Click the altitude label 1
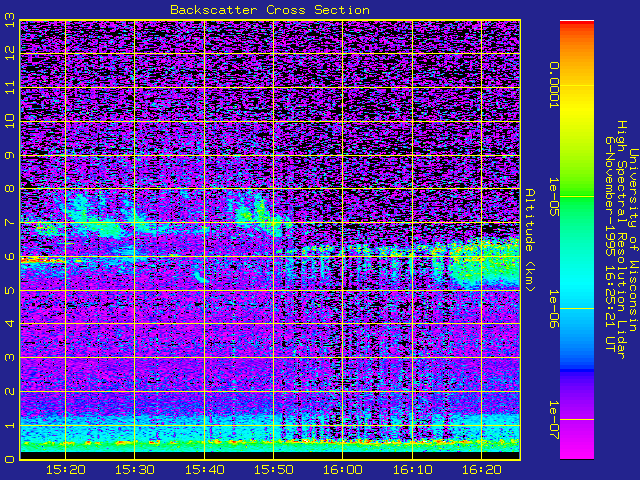The height and width of the screenshot is (480, 640). tap(10, 425)
